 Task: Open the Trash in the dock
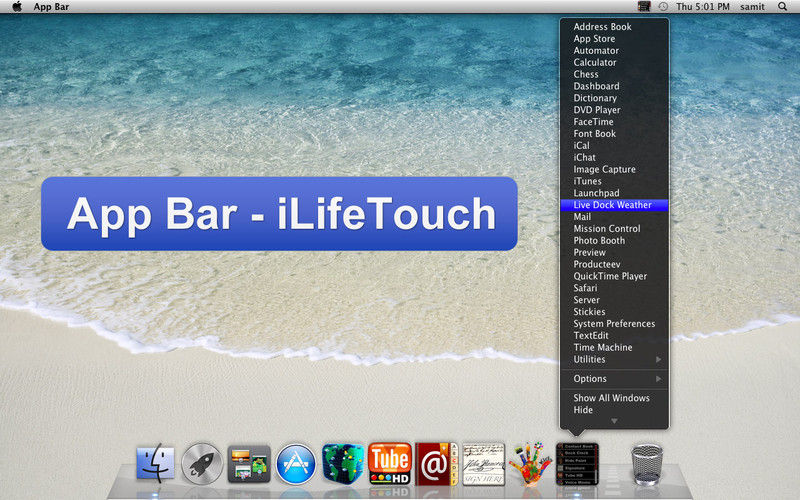click(647, 464)
